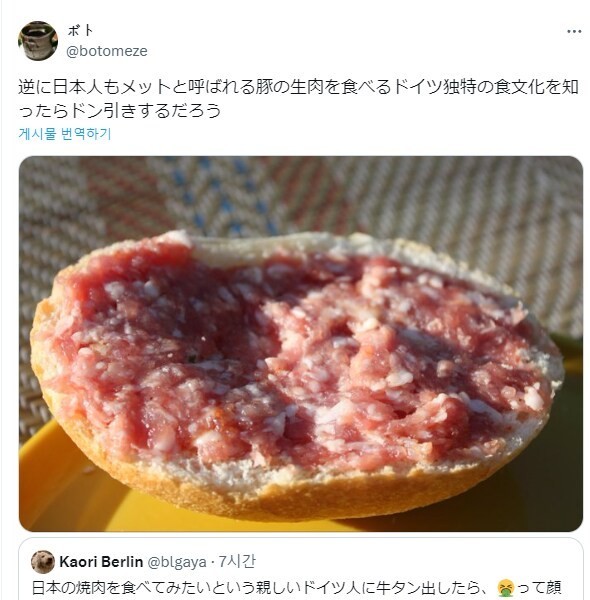590x600 pixels.
Task: Click the quoted tweet card border area
Action: click(x=301, y=540)
